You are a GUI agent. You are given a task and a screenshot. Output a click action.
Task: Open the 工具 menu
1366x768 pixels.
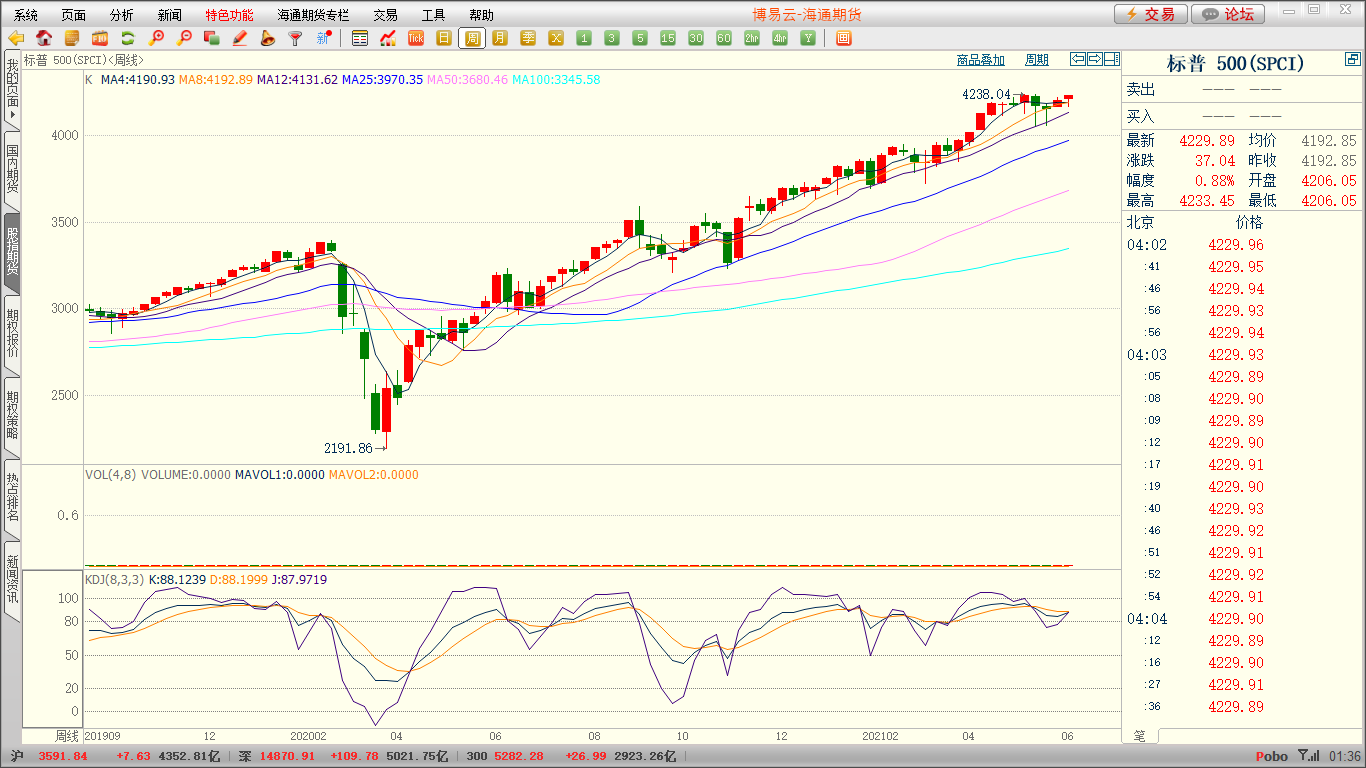(x=433, y=15)
